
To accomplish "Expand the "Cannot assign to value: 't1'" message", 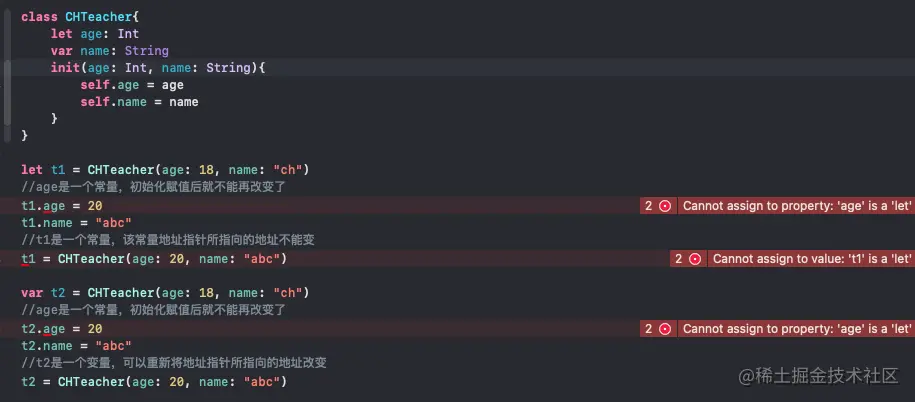I will (x=812, y=259).
